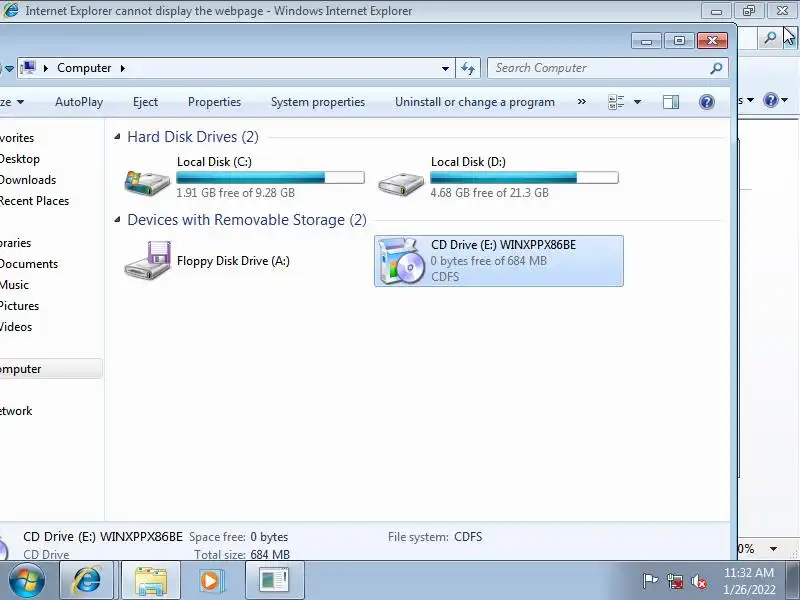Click the Internet Explorer search magnifier icon
The height and width of the screenshot is (600, 800).
pos(770,38)
